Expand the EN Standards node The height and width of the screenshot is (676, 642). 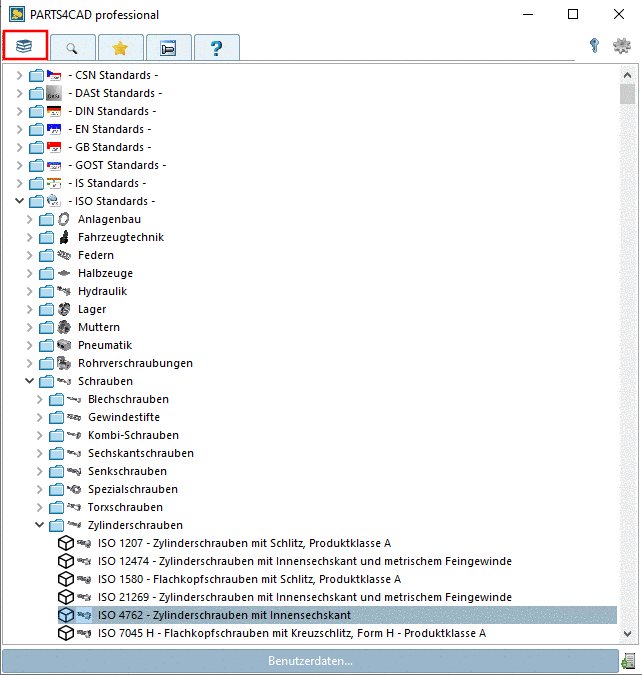(x=19, y=129)
